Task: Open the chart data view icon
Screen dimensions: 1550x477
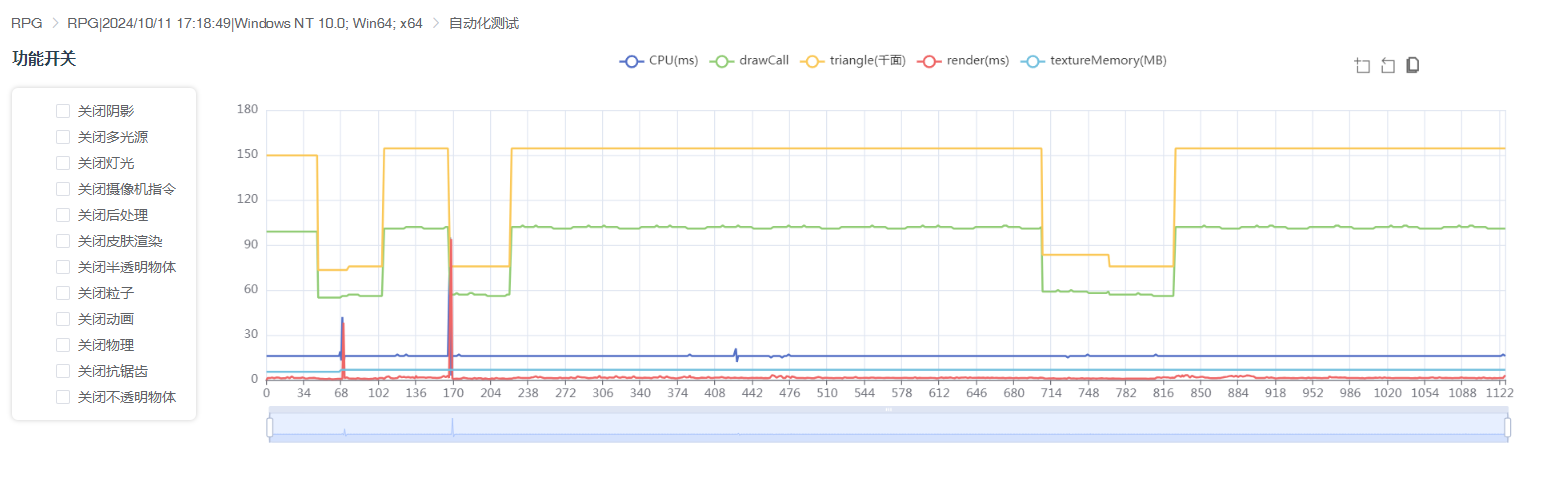Action: click(1413, 65)
